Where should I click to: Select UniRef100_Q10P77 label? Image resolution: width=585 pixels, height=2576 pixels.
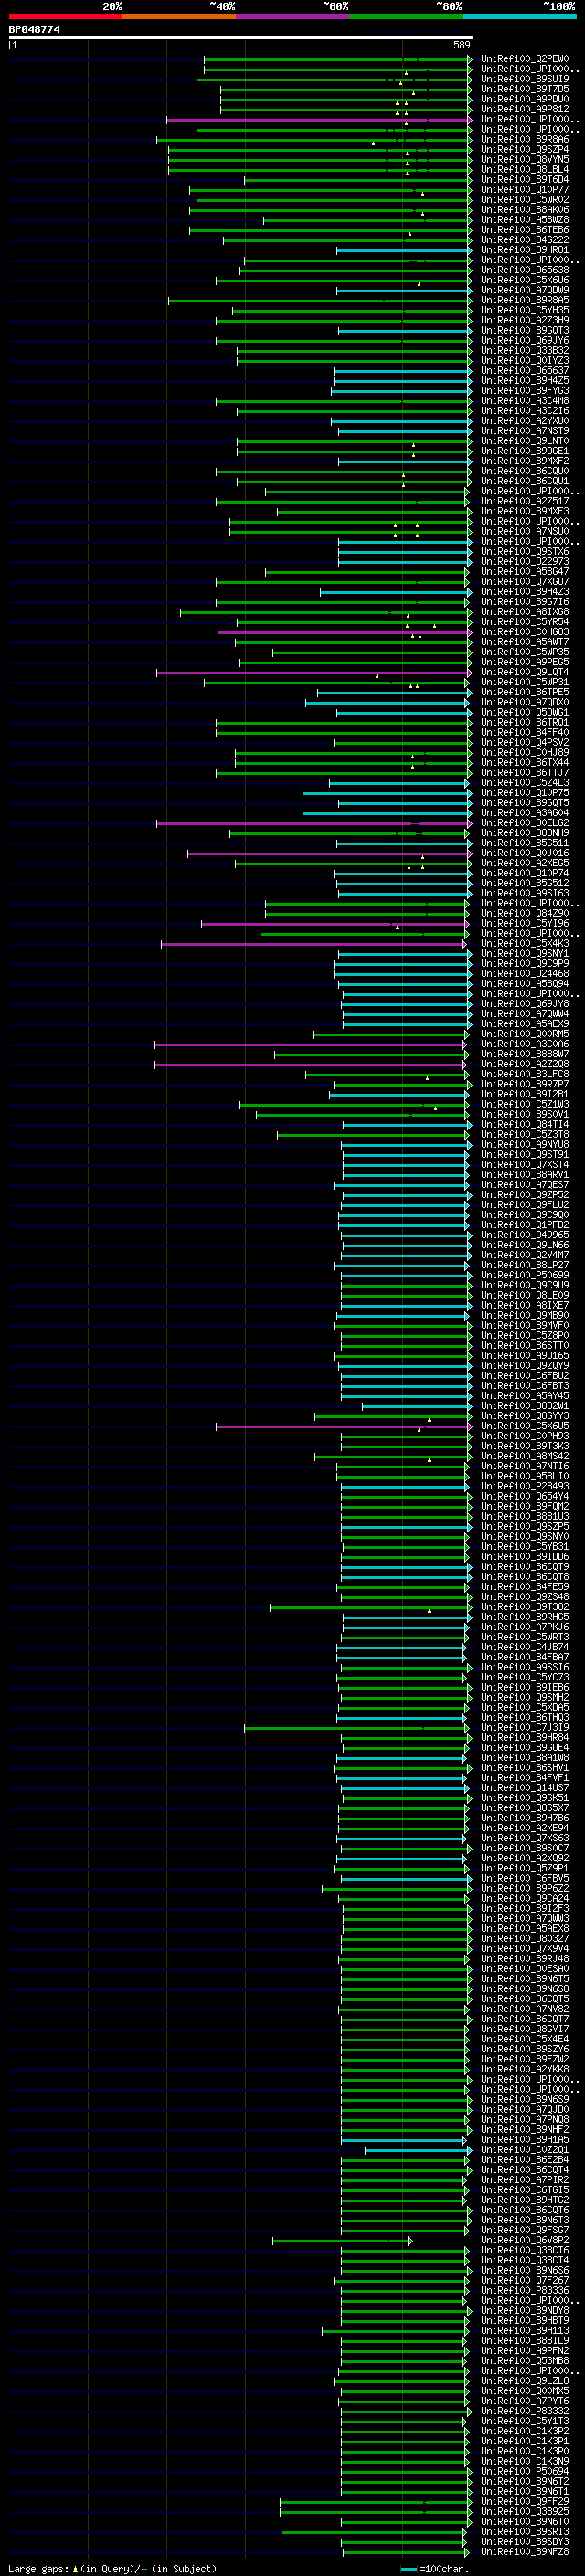525,190
